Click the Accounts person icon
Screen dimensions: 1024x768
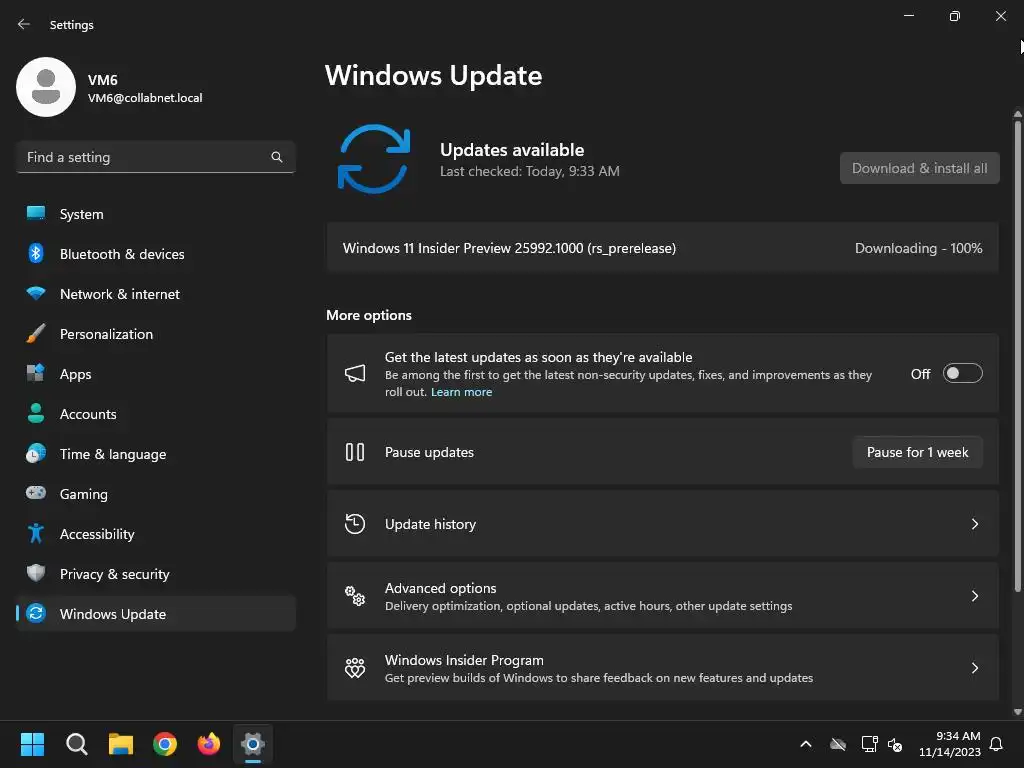click(36, 413)
